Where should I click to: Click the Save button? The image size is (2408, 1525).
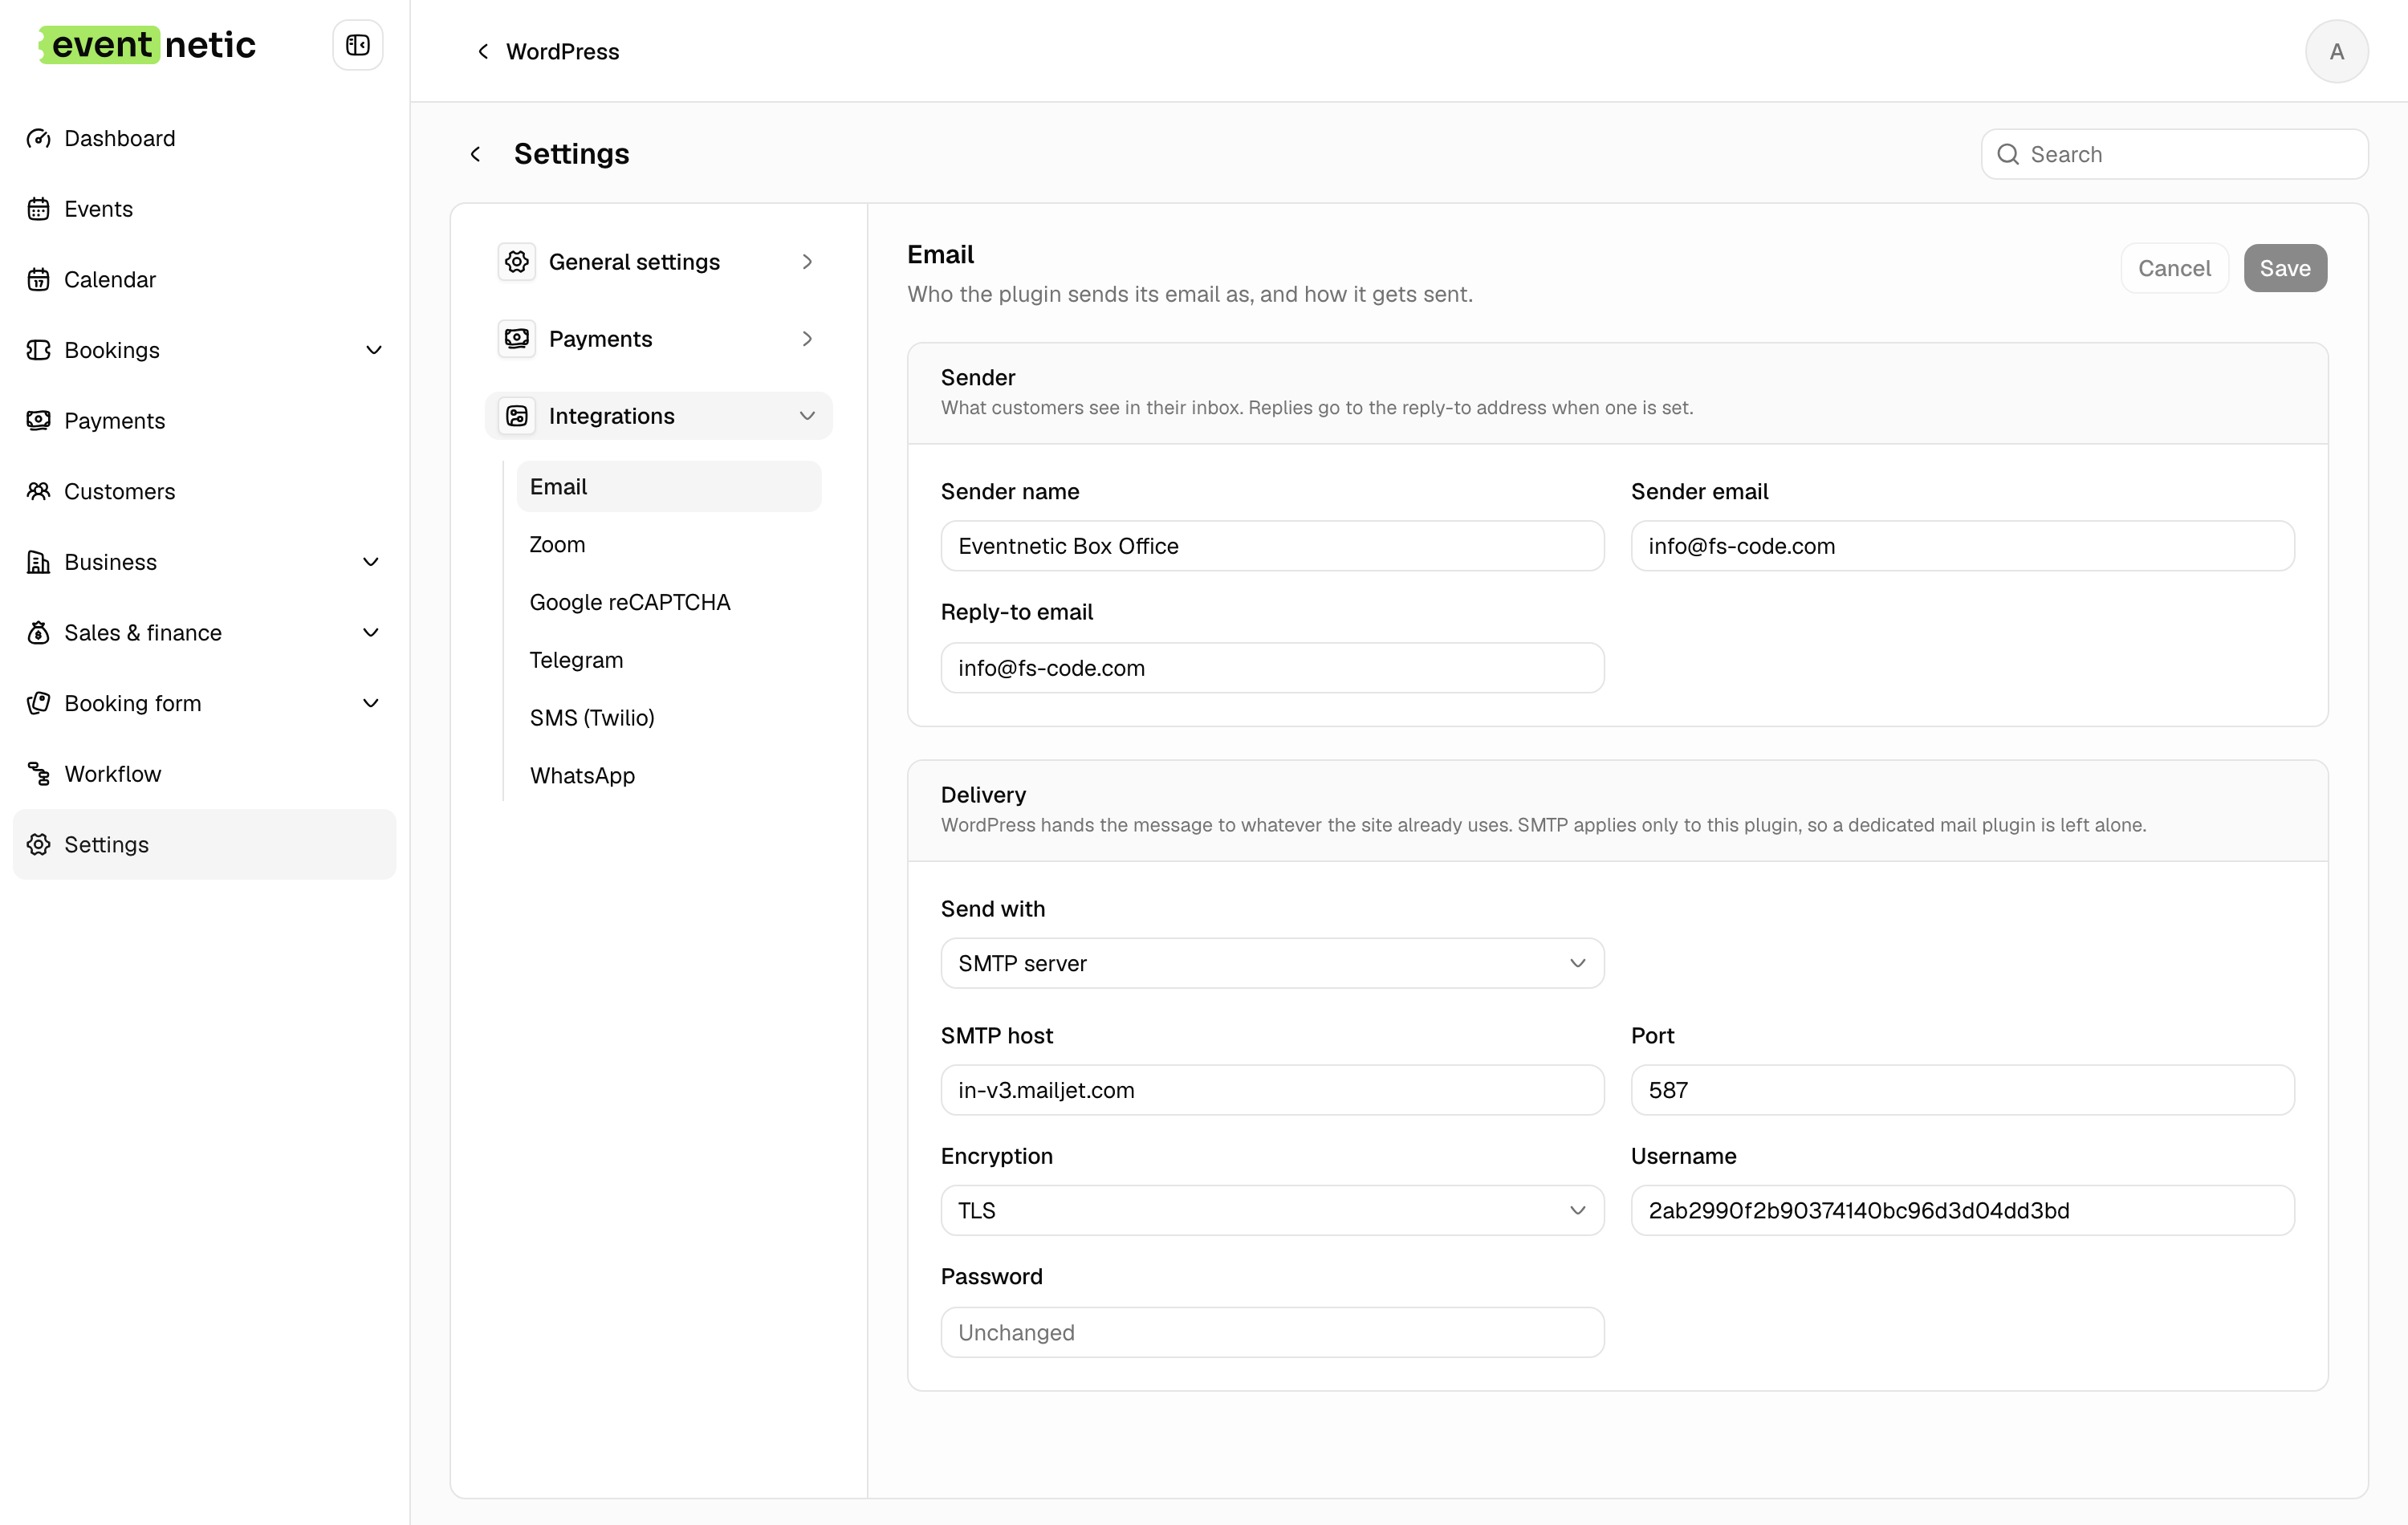[x=2285, y=268]
